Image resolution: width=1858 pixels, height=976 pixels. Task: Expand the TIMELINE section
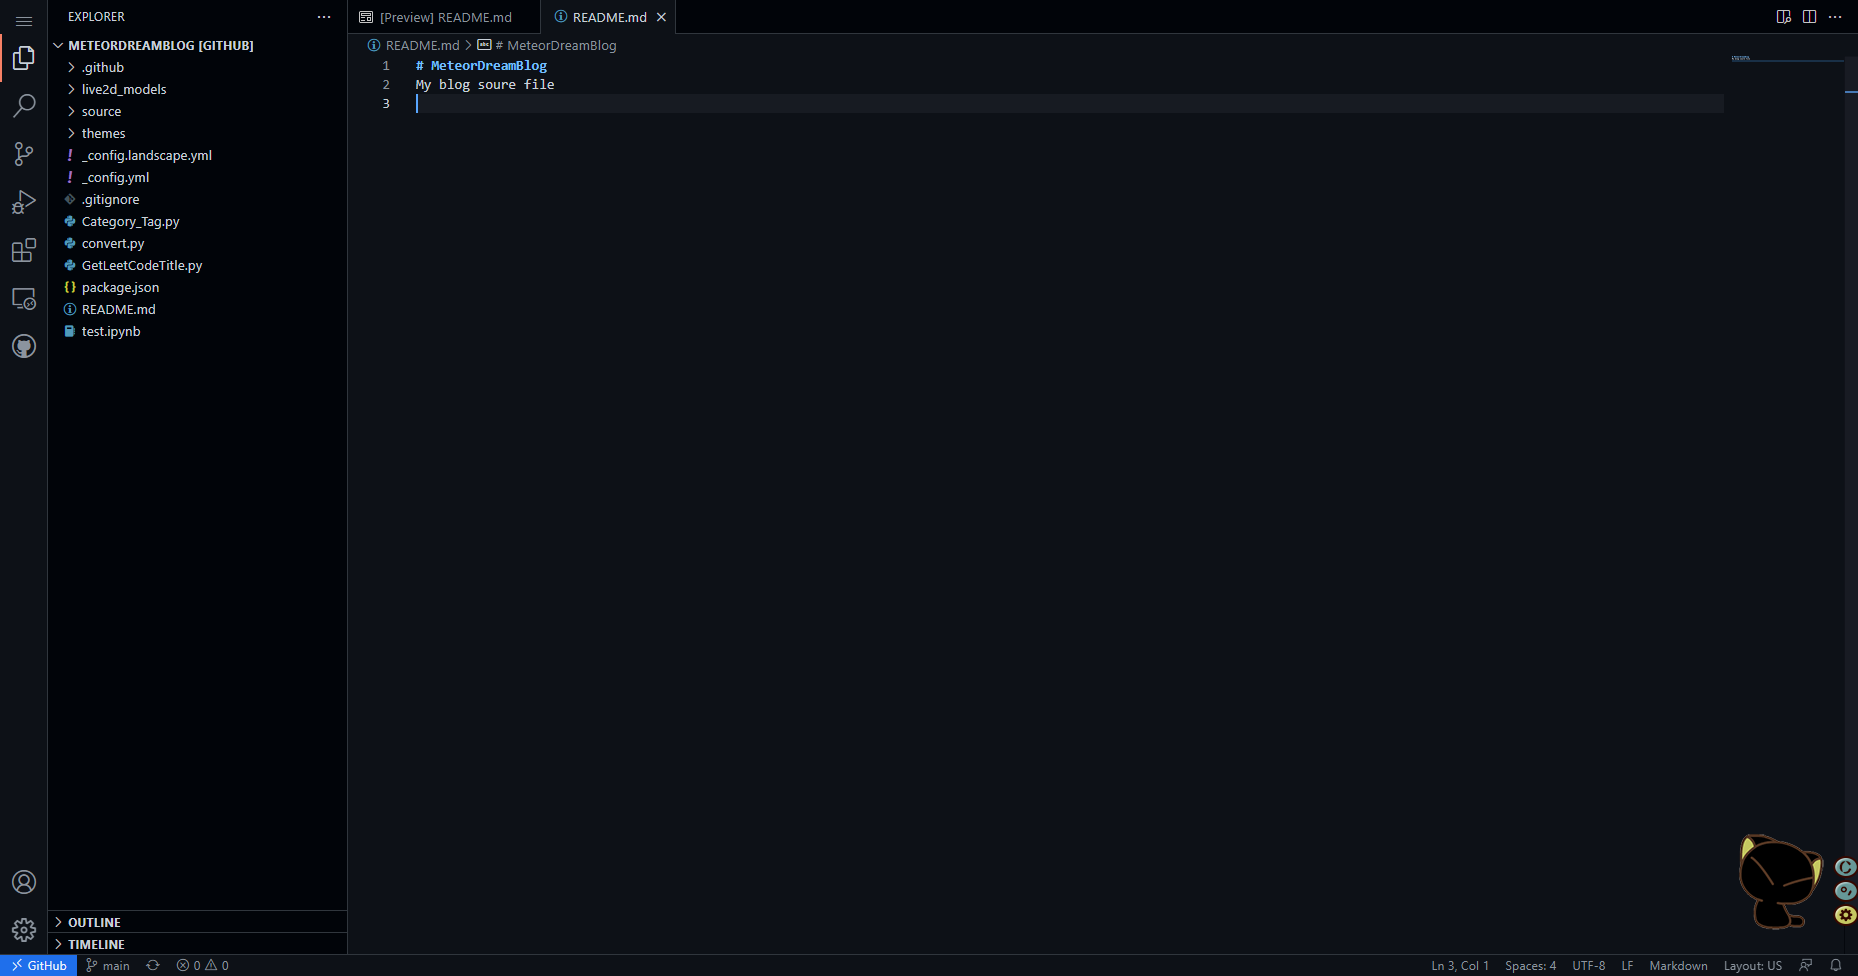pos(96,944)
